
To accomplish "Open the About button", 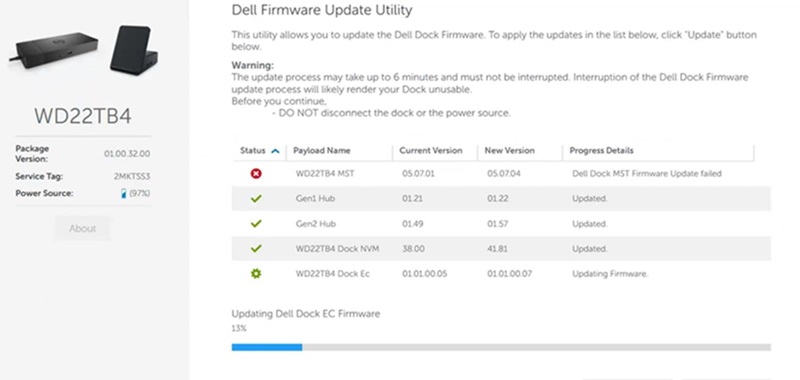I will (83, 229).
